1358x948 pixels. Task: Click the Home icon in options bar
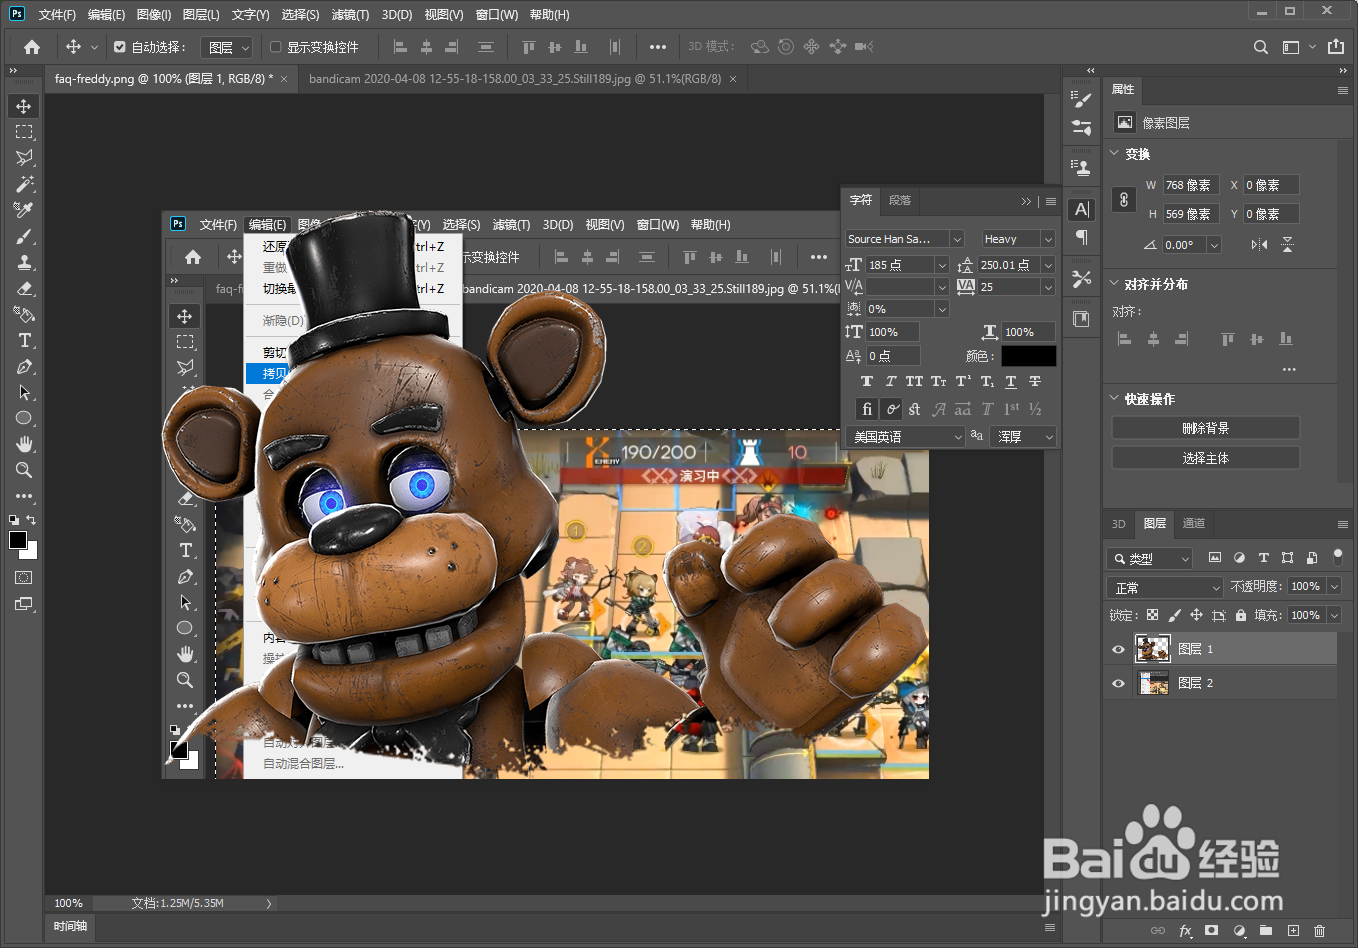32,47
